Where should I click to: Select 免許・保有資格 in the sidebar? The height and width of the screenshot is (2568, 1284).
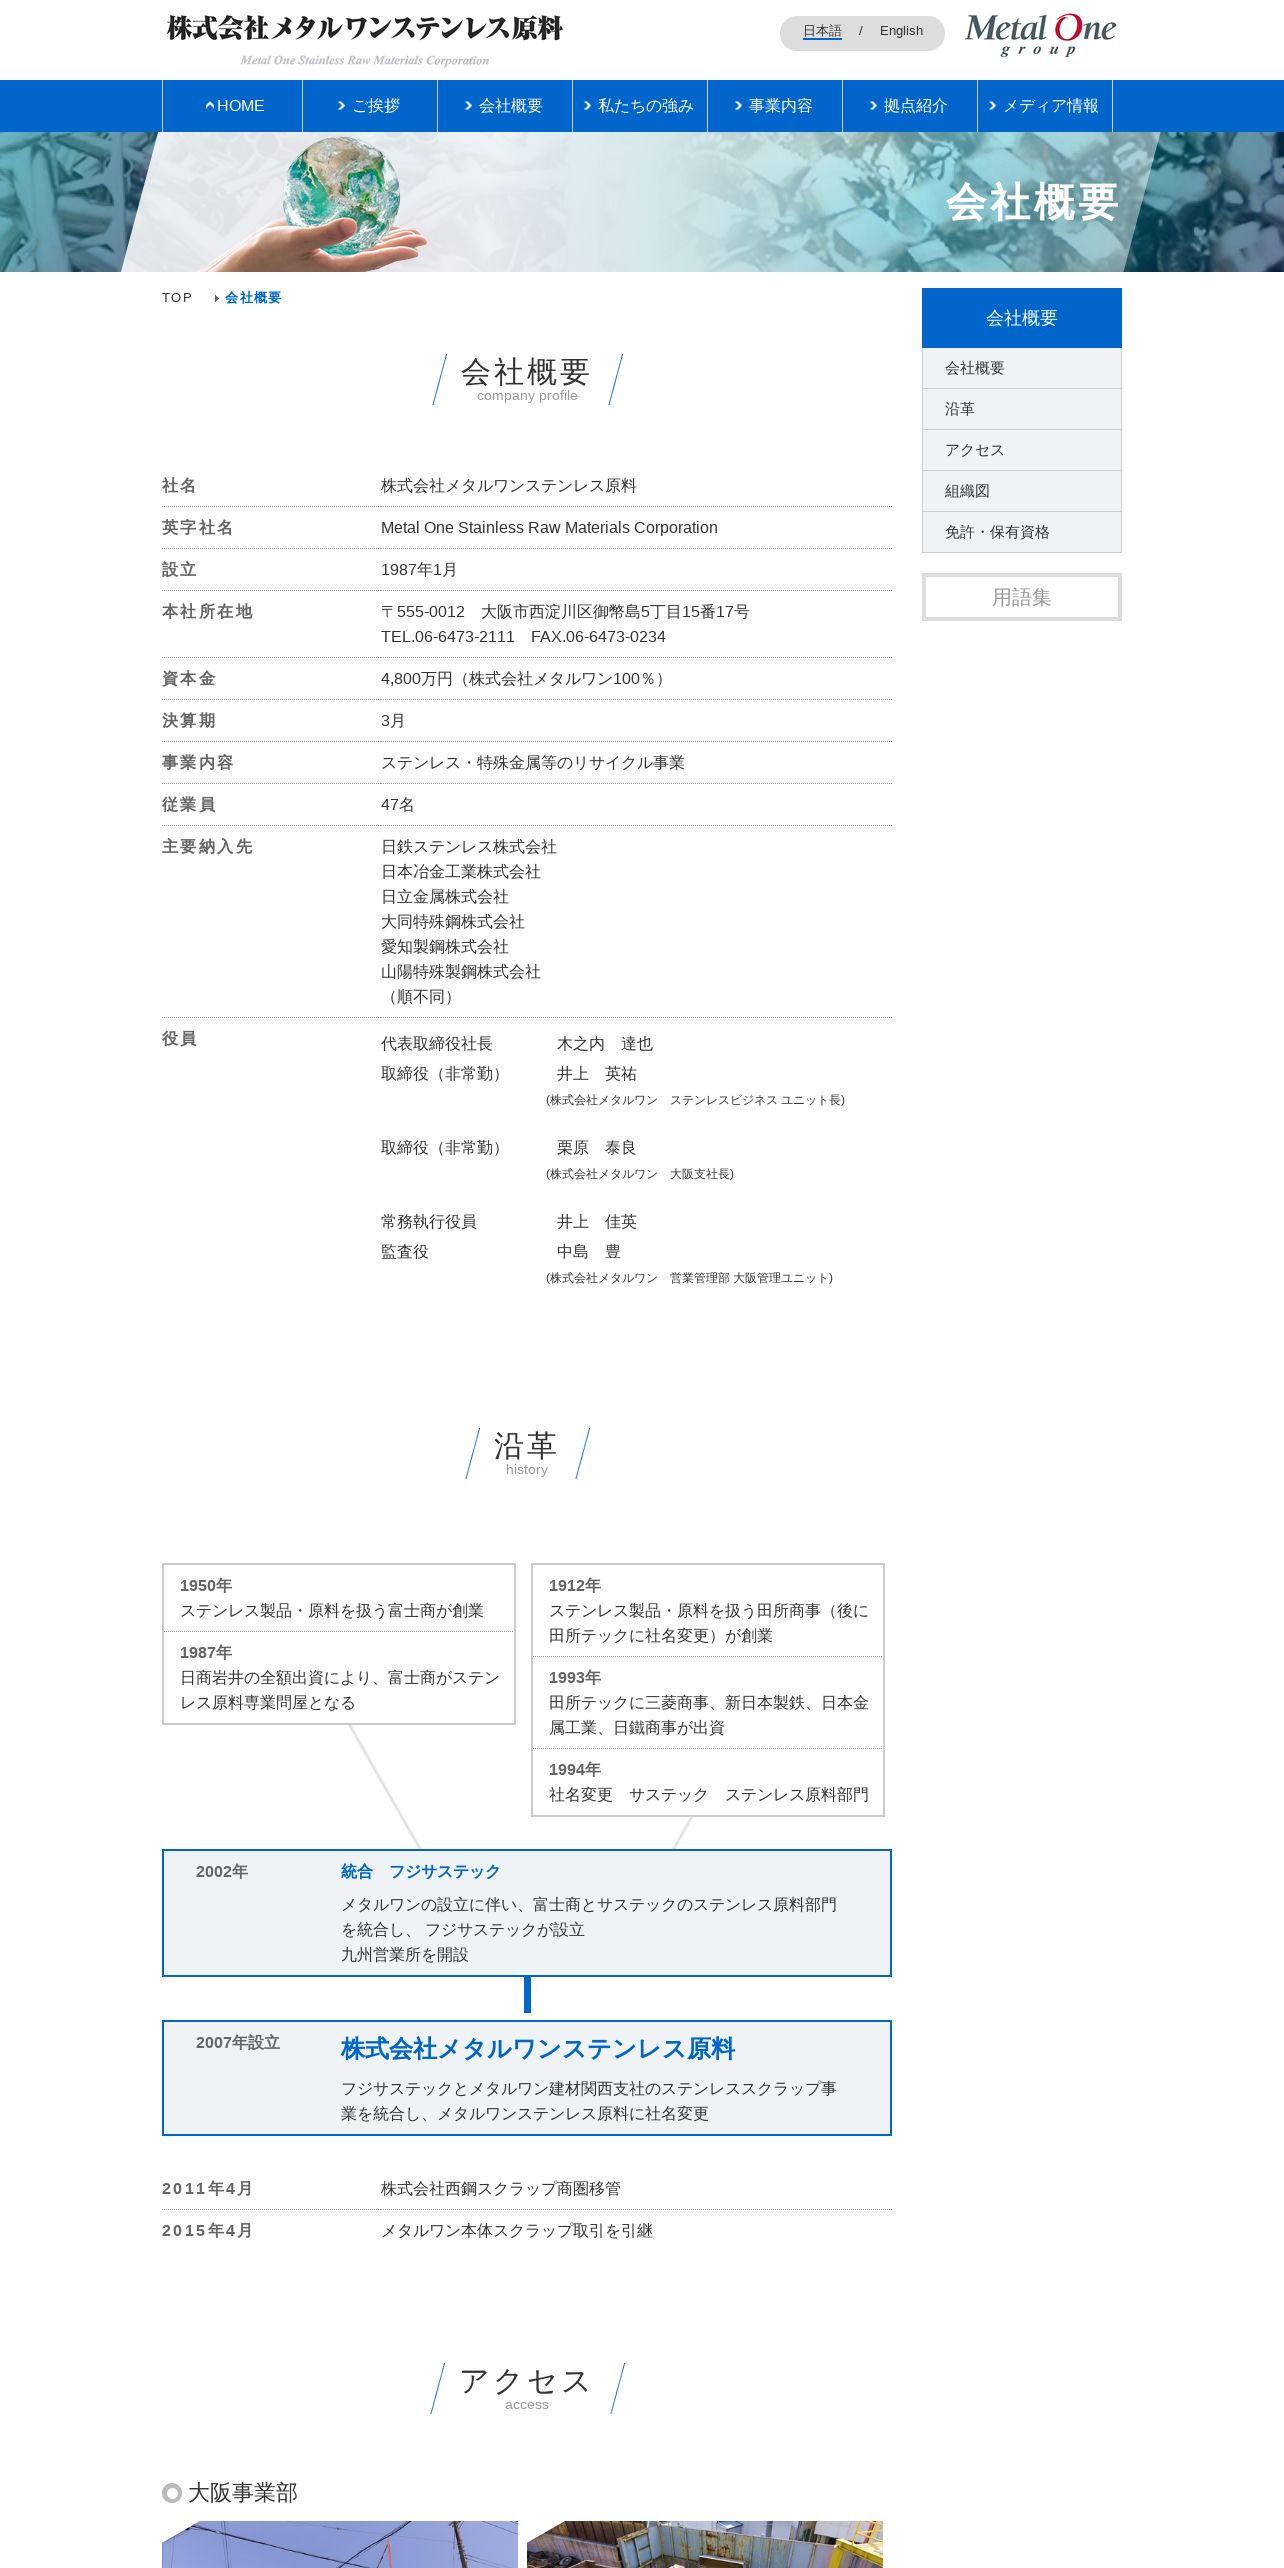coord(1022,532)
